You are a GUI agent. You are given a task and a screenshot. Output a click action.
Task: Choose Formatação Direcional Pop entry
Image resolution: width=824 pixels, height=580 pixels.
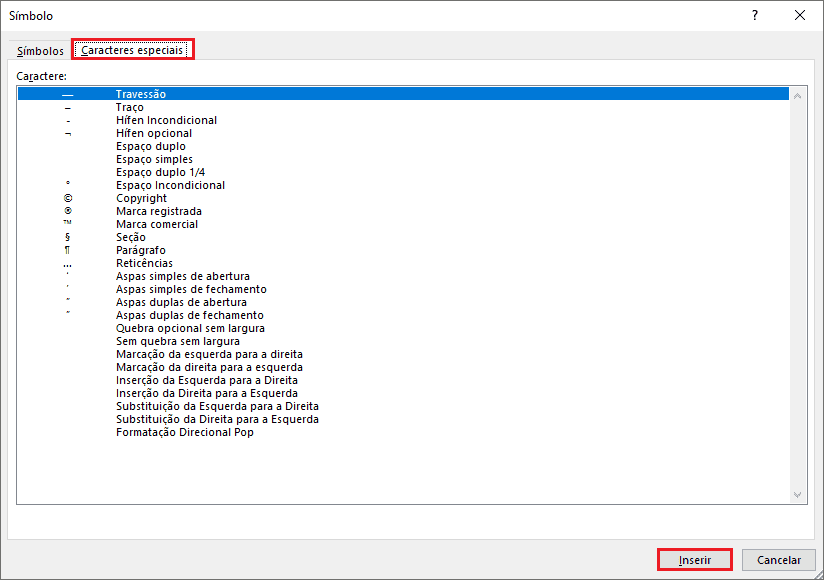(x=403, y=432)
